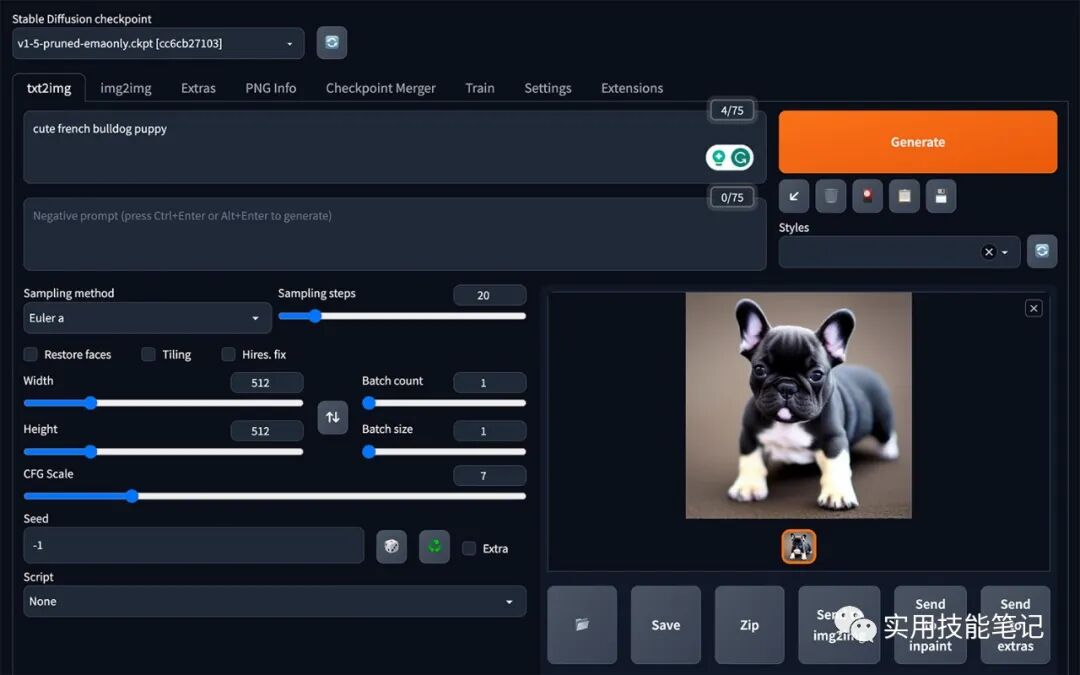
Task: Click the Seed input field
Action: tap(194, 546)
